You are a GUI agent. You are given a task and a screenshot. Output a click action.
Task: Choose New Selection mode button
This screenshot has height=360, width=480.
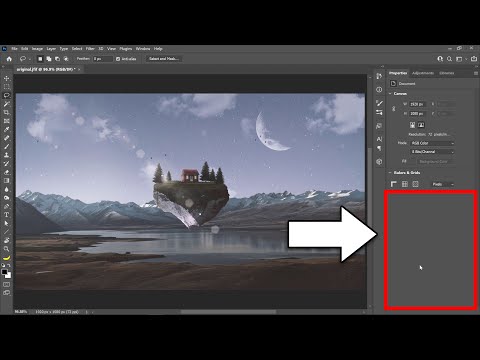(x=40, y=59)
